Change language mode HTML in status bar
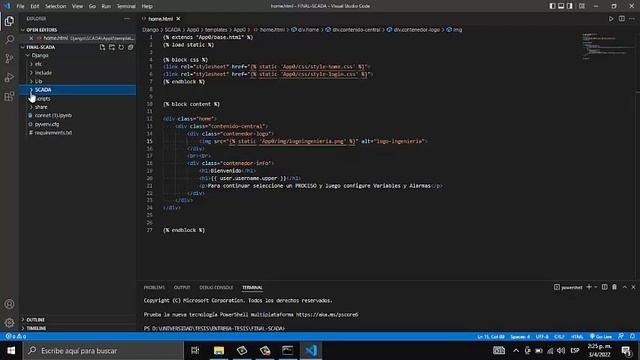 click(577, 336)
